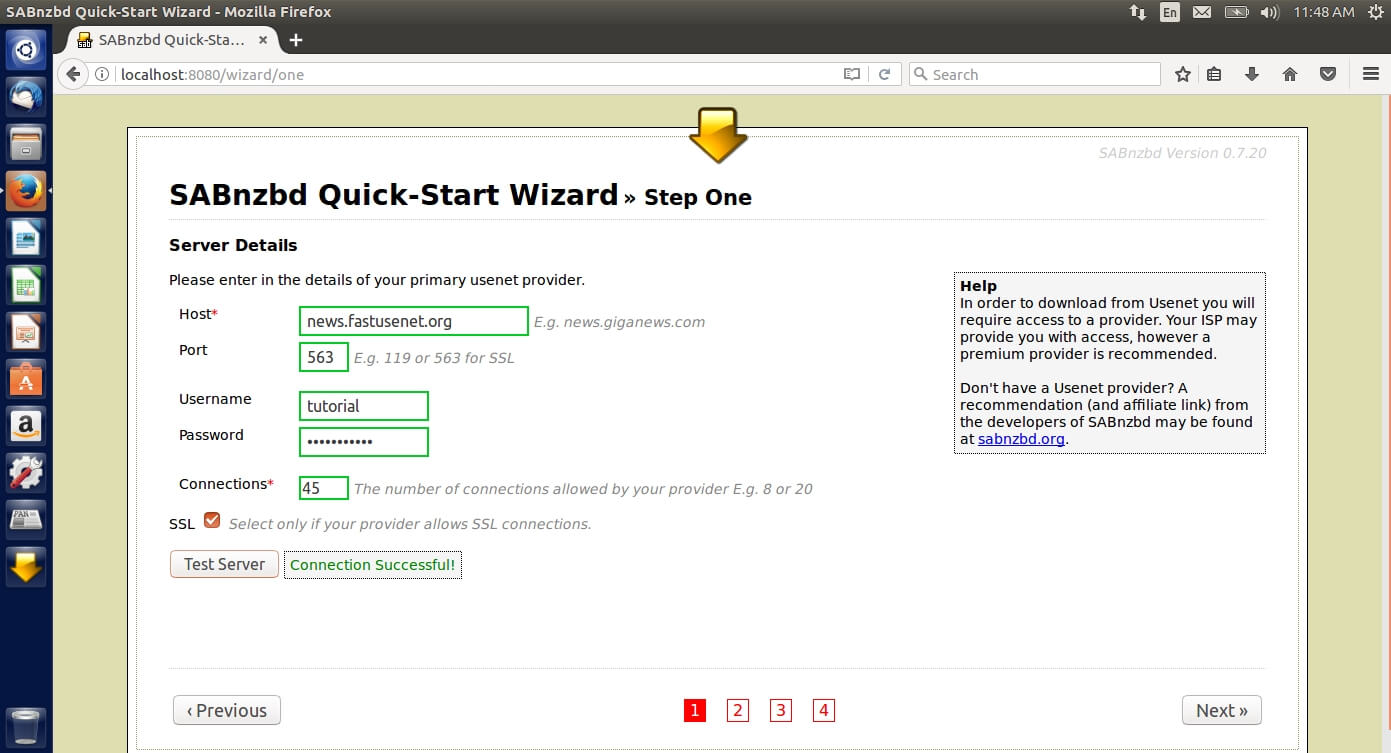1391x753 pixels.
Task: Open the Firefox hamburger menu
Action: click(x=1371, y=74)
